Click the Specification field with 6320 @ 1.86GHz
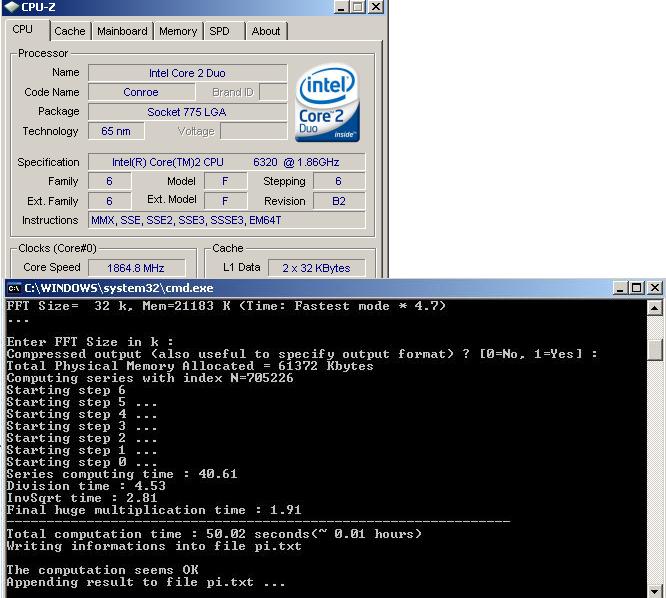This screenshot has height=598, width=666. tap(226, 162)
